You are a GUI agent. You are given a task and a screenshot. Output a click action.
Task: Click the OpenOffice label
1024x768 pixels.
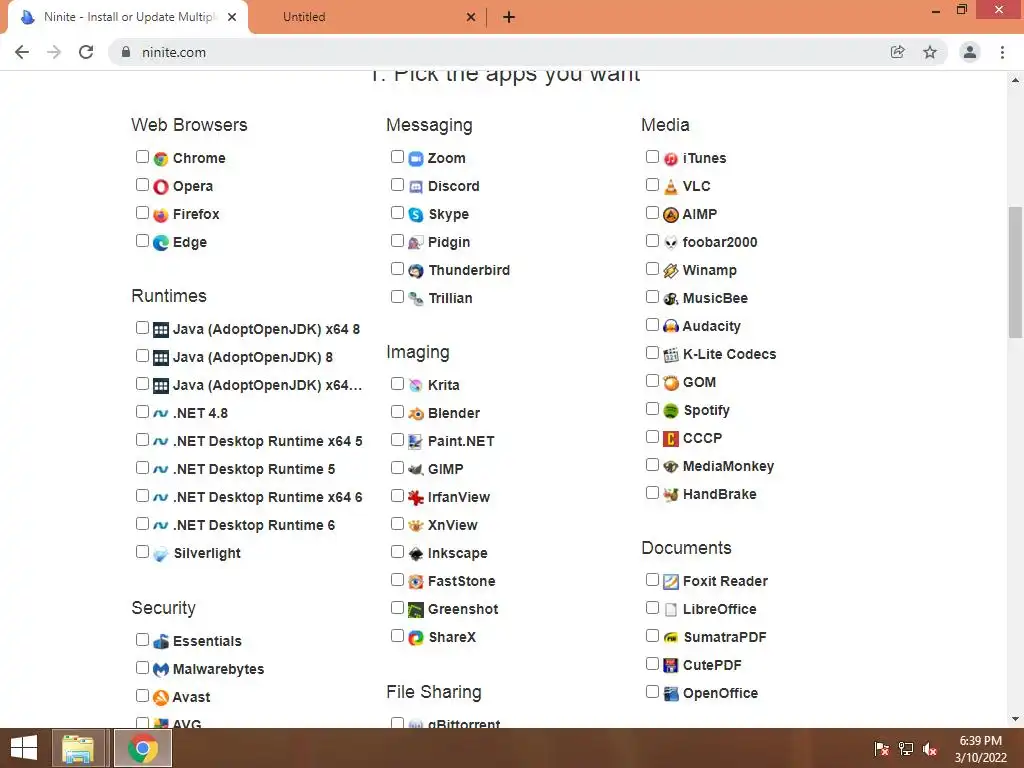720,694
